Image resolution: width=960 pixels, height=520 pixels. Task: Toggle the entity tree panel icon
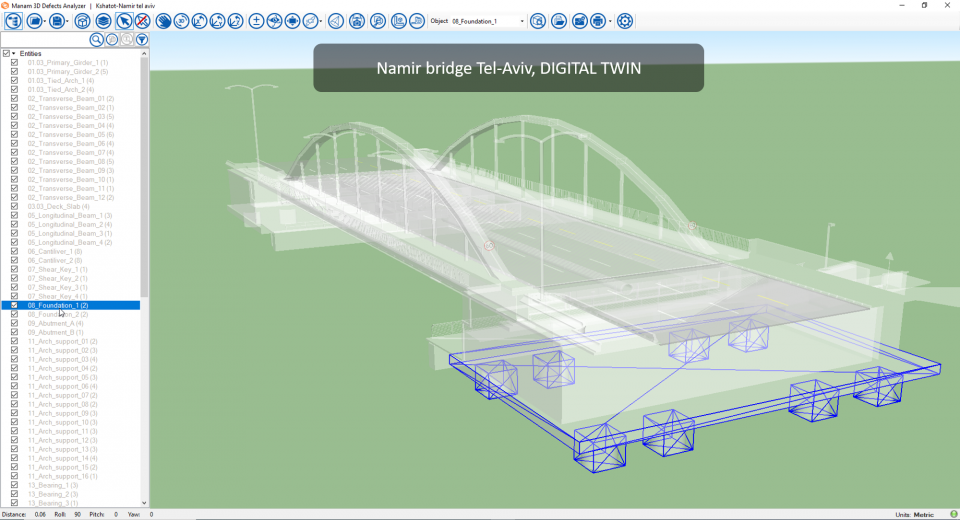pos(13,21)
